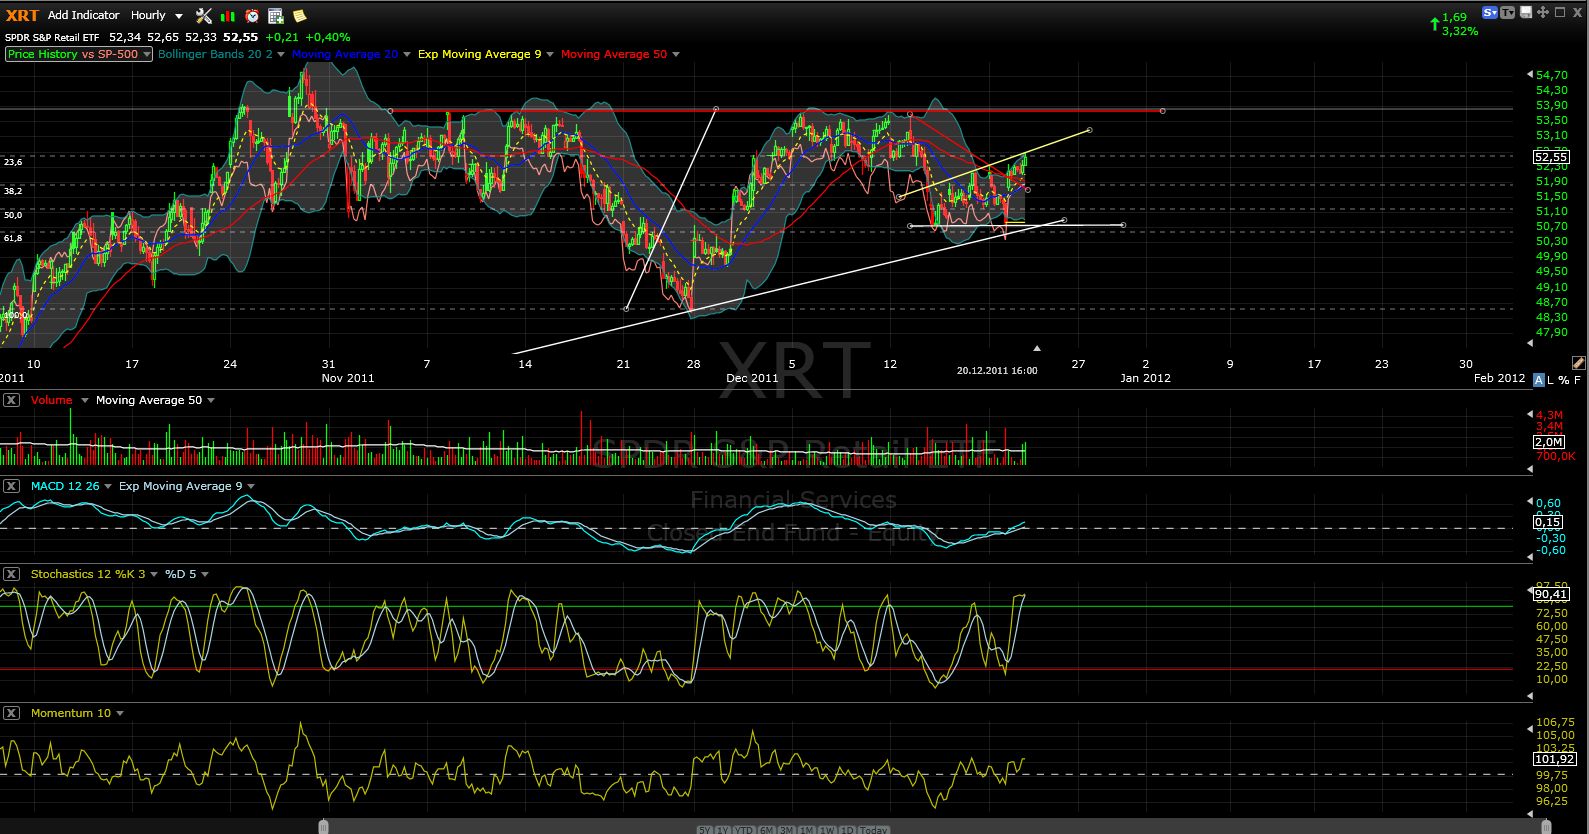Select the 3M time range
Viewport: 1589px width, 834px height.
pos(787,830)
